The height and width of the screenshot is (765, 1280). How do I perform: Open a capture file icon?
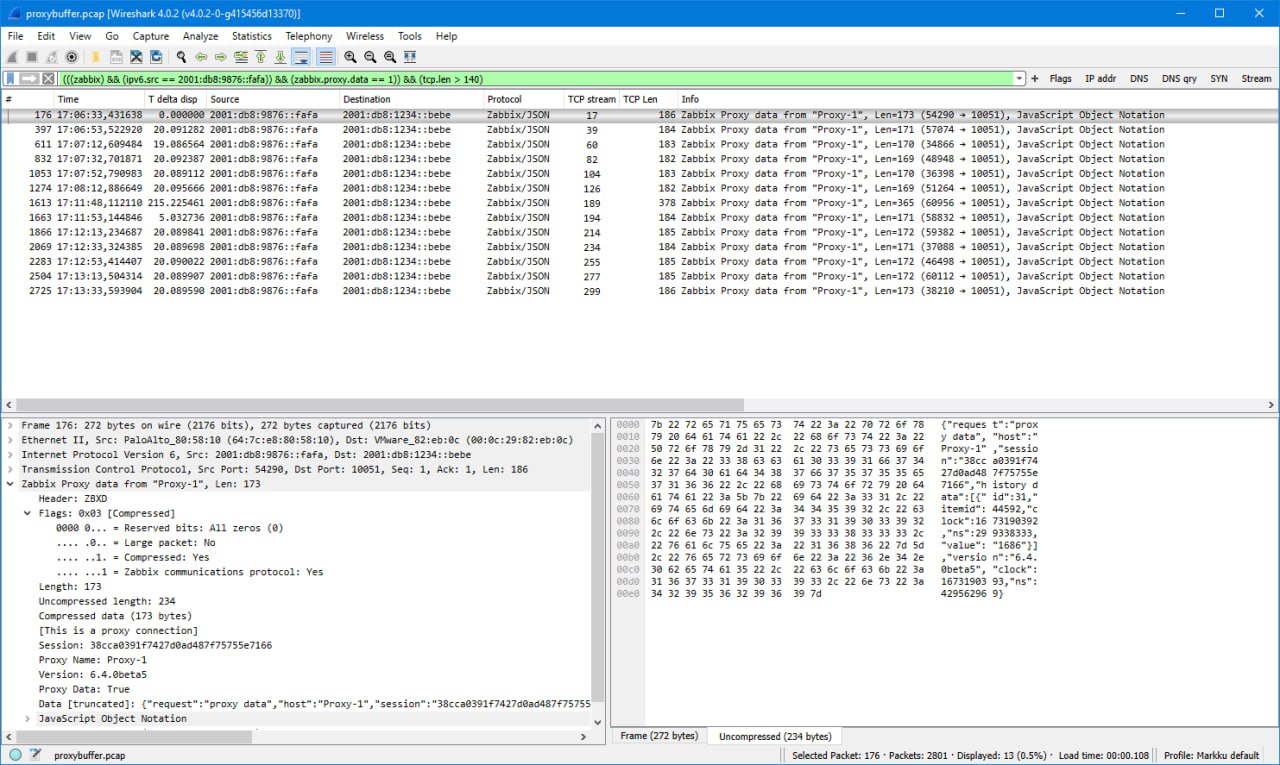pyautogui.click(x=96, y=57)
